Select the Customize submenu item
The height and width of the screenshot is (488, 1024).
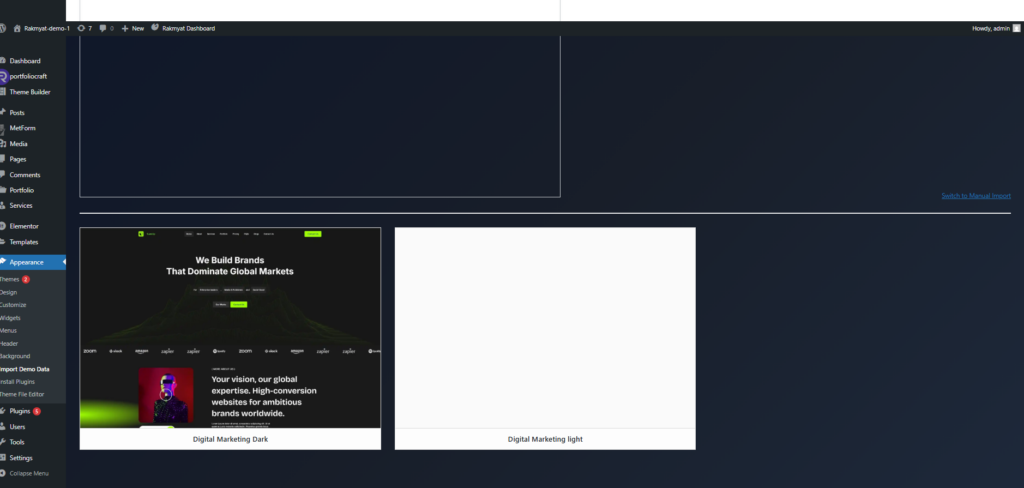(x=13, y=305)
